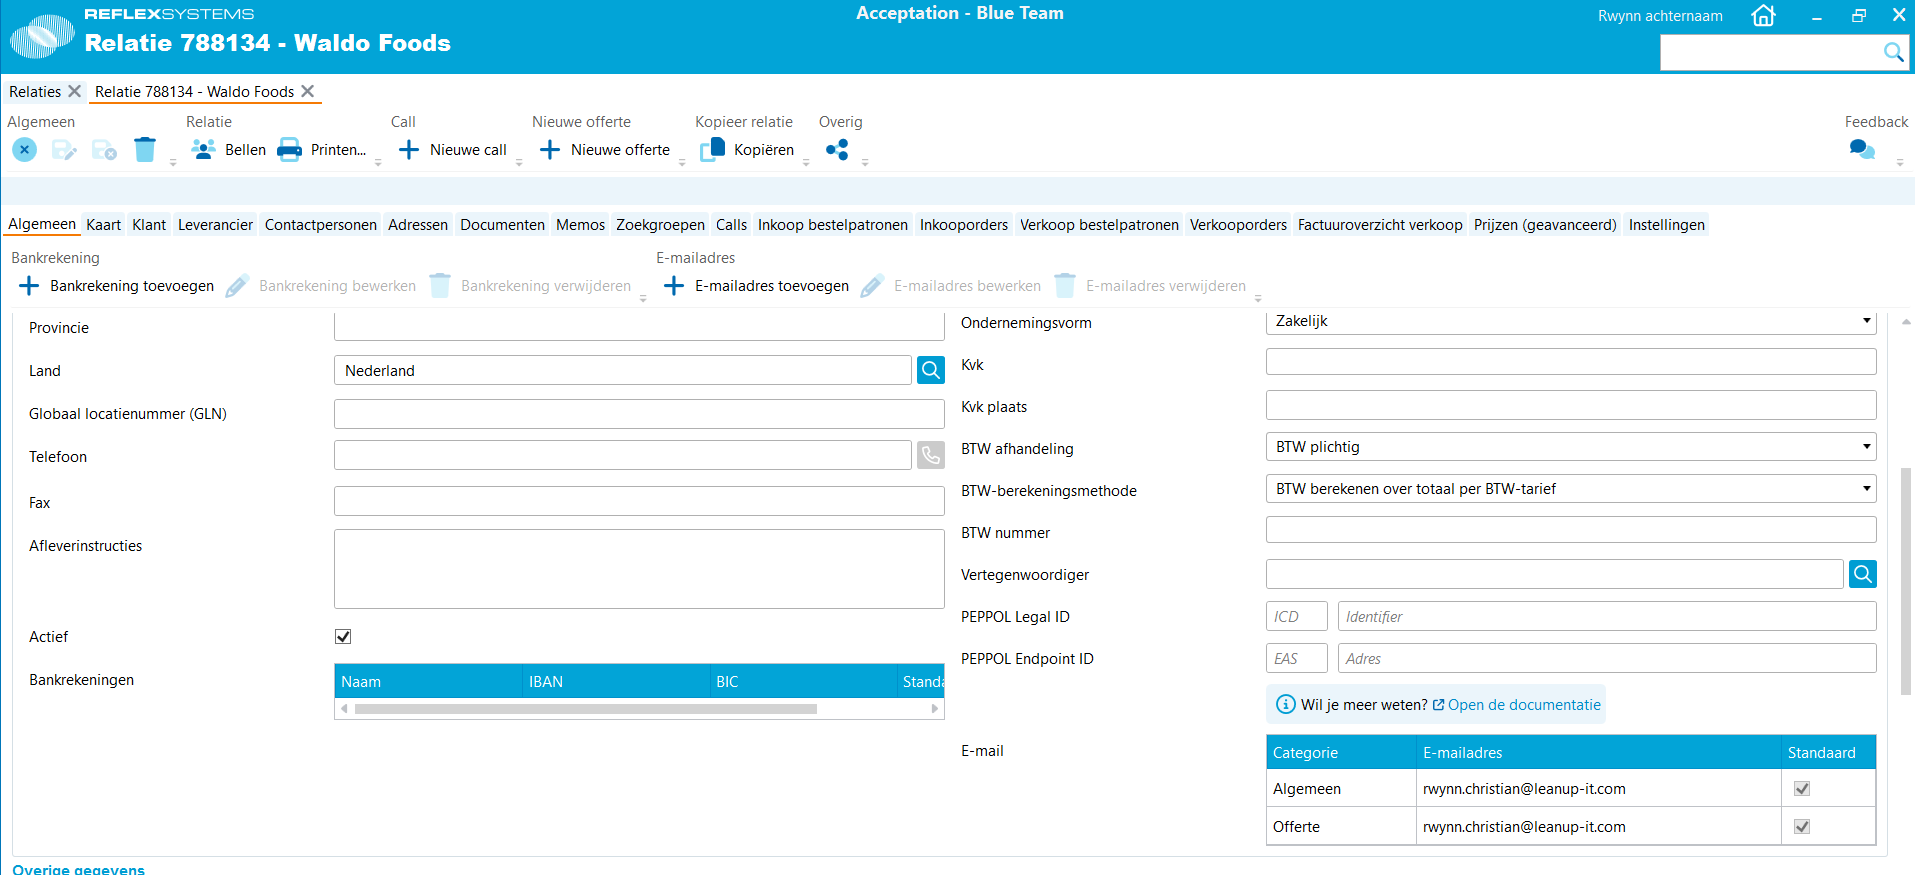
Task: Expand the BTW-berekeningsmethode dropdown
Action: (x=1571, y=489)
